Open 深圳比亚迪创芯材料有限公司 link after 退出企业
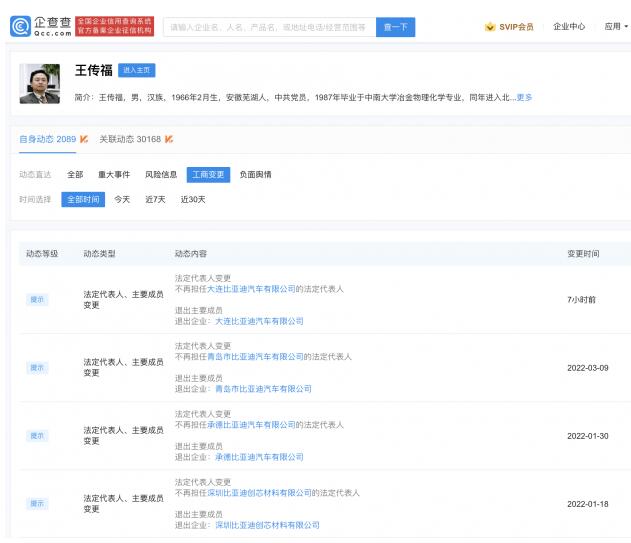The image size is (631, 543). click(267, 525)
